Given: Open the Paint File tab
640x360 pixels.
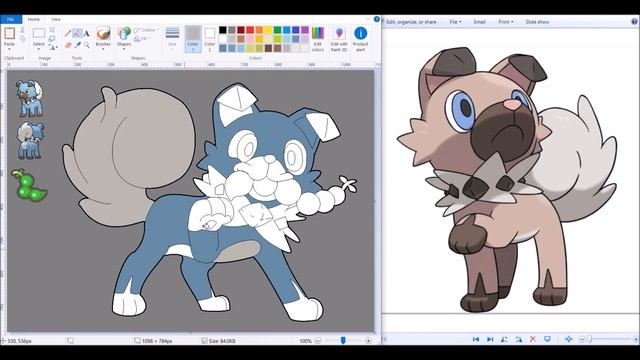Looking at the screenshot, I should (x=11, y=19).
